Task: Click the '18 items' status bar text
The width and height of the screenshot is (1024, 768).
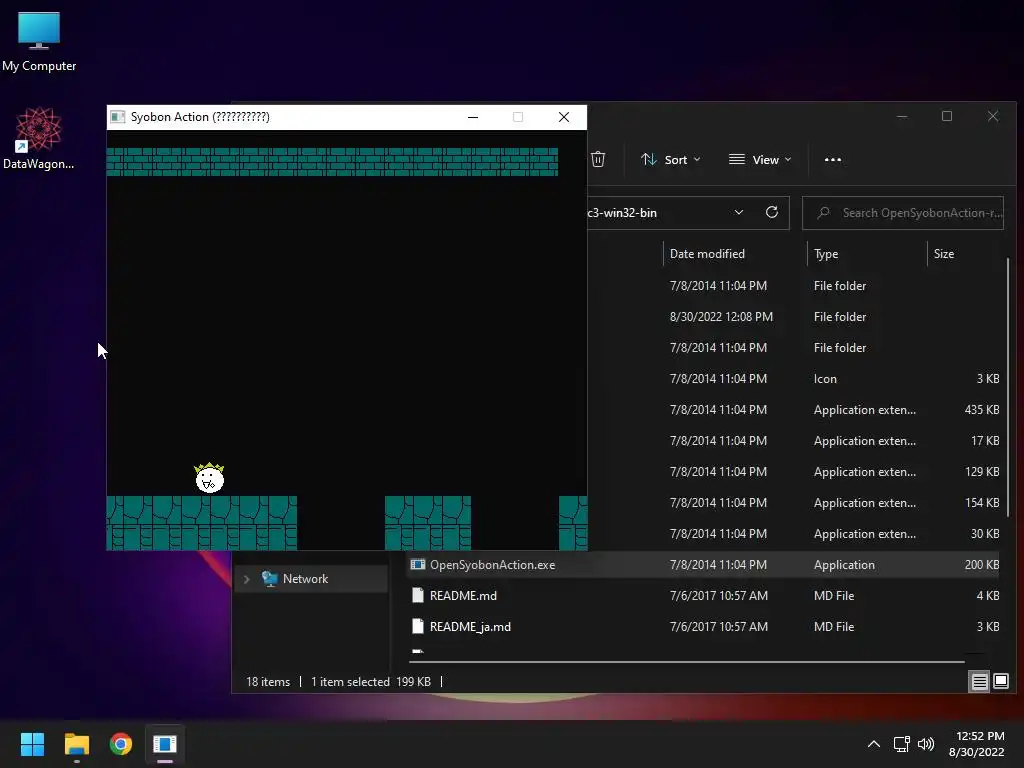Action: click(268, 682)
